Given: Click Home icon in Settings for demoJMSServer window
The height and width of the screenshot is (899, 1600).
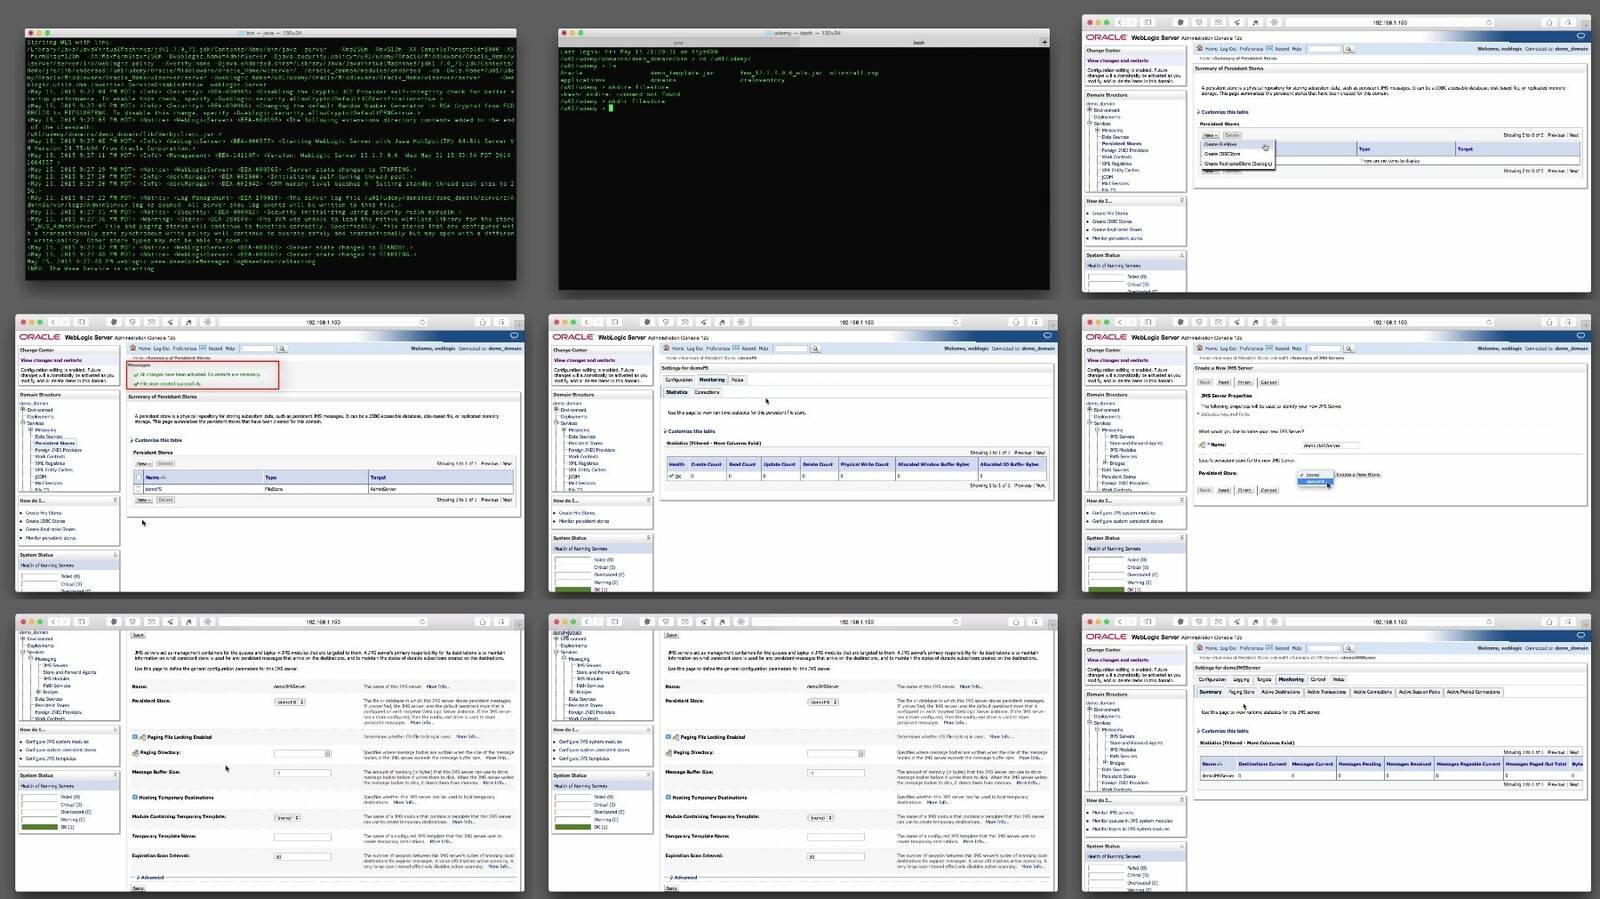Looking at the screenshot, I should pos(1202,649).
